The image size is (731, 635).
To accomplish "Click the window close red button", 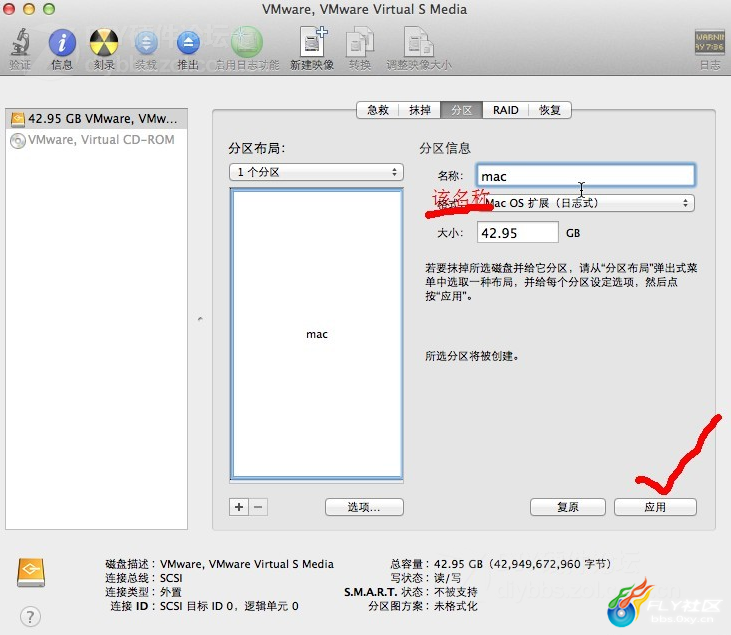I will [9, 9].
